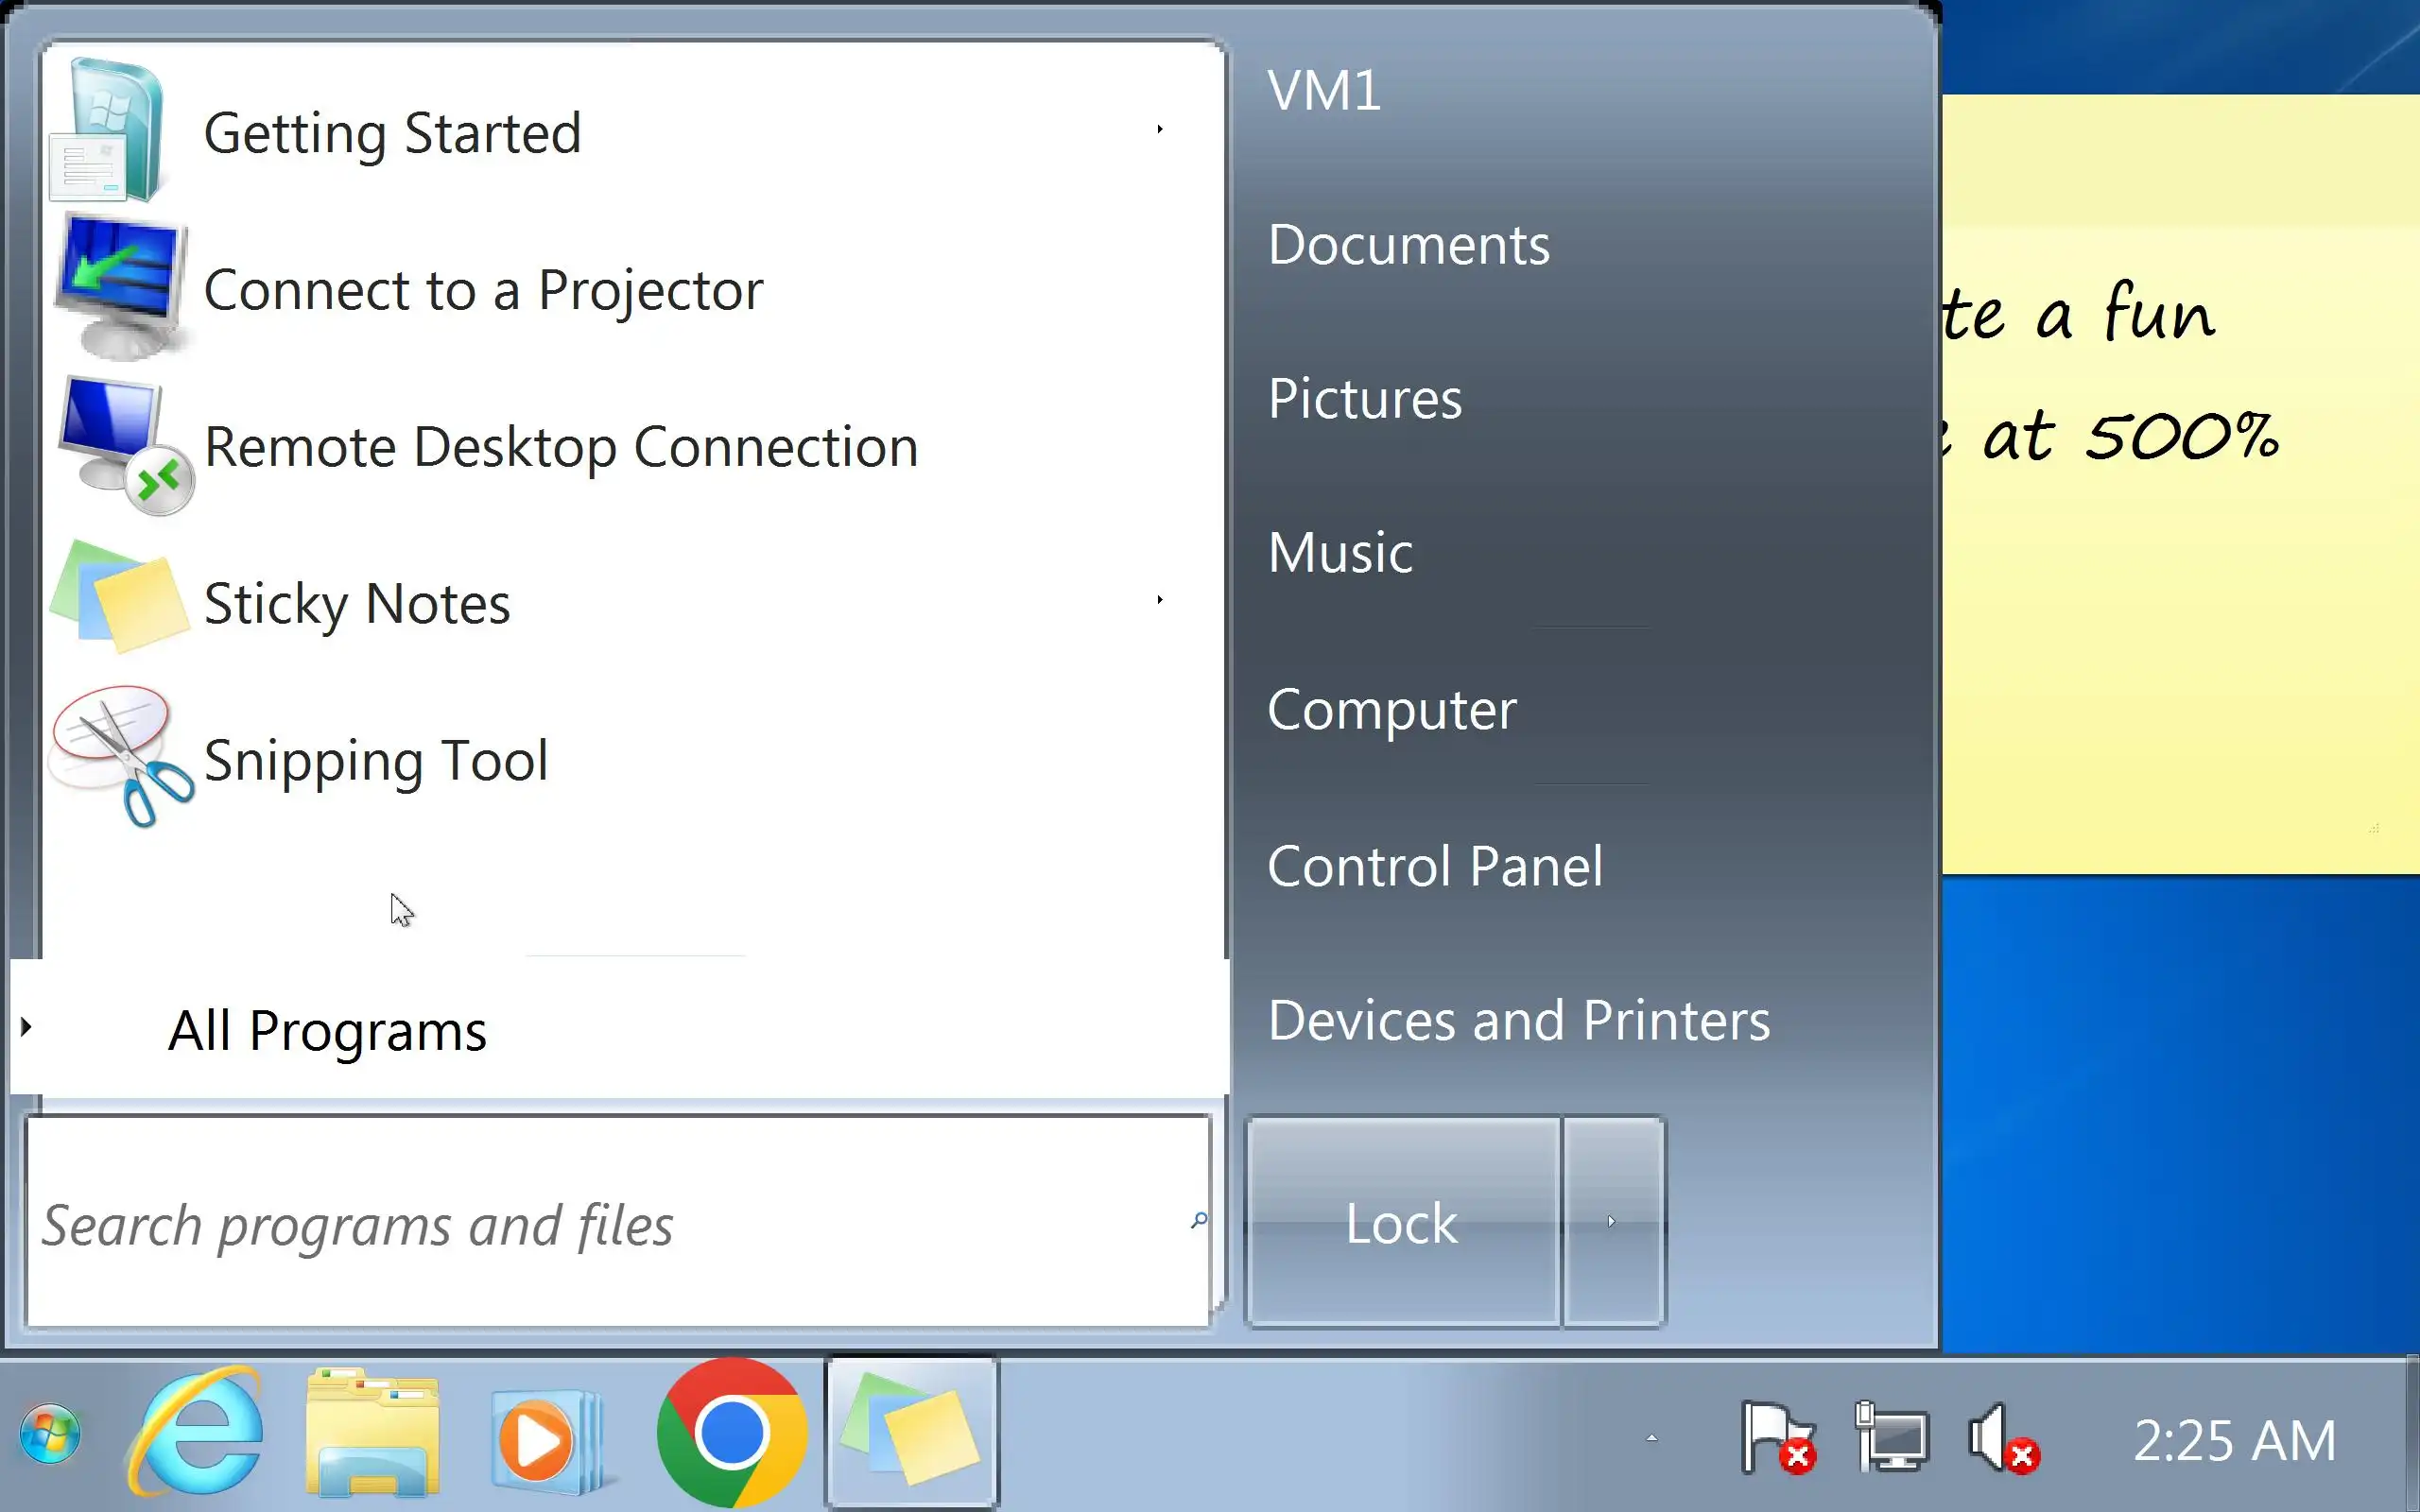Open Control Panel from Start menu
Image resolution: width=2420 pixels, height=1512 pixels.
pyautogui.click(x=1434, y=866)
